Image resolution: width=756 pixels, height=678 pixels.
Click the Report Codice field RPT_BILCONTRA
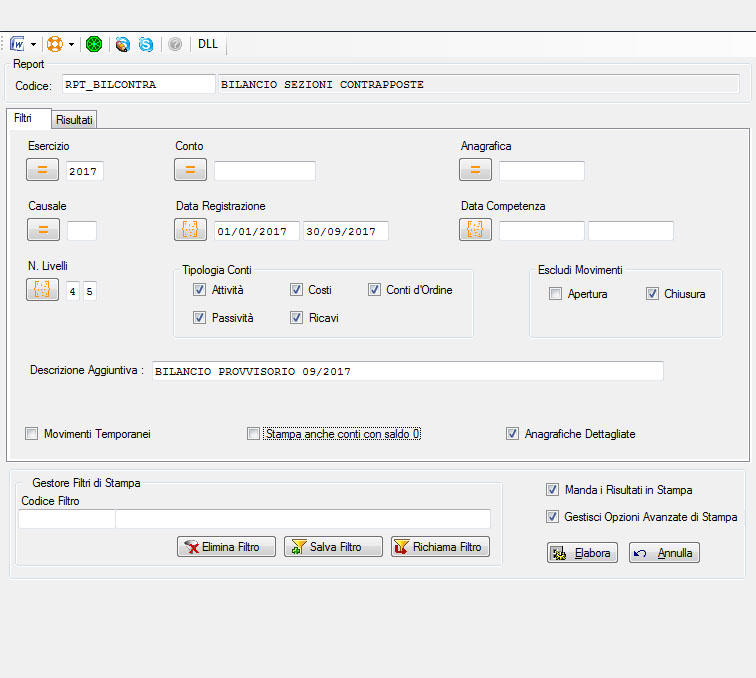click(x=138, y=84)
